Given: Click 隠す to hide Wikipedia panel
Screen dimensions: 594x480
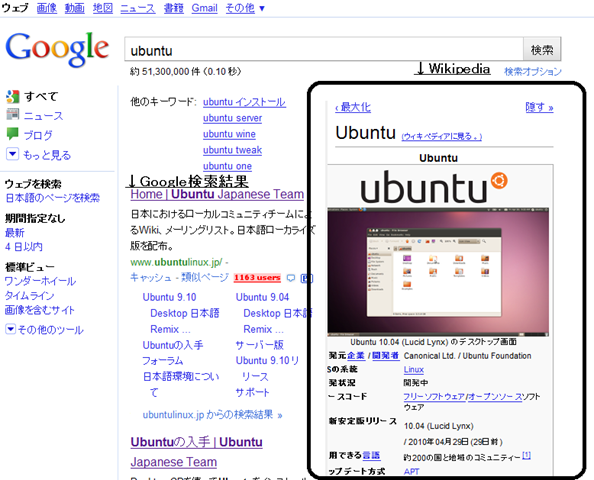Looking at the screenshot, I should click(539, 107).
